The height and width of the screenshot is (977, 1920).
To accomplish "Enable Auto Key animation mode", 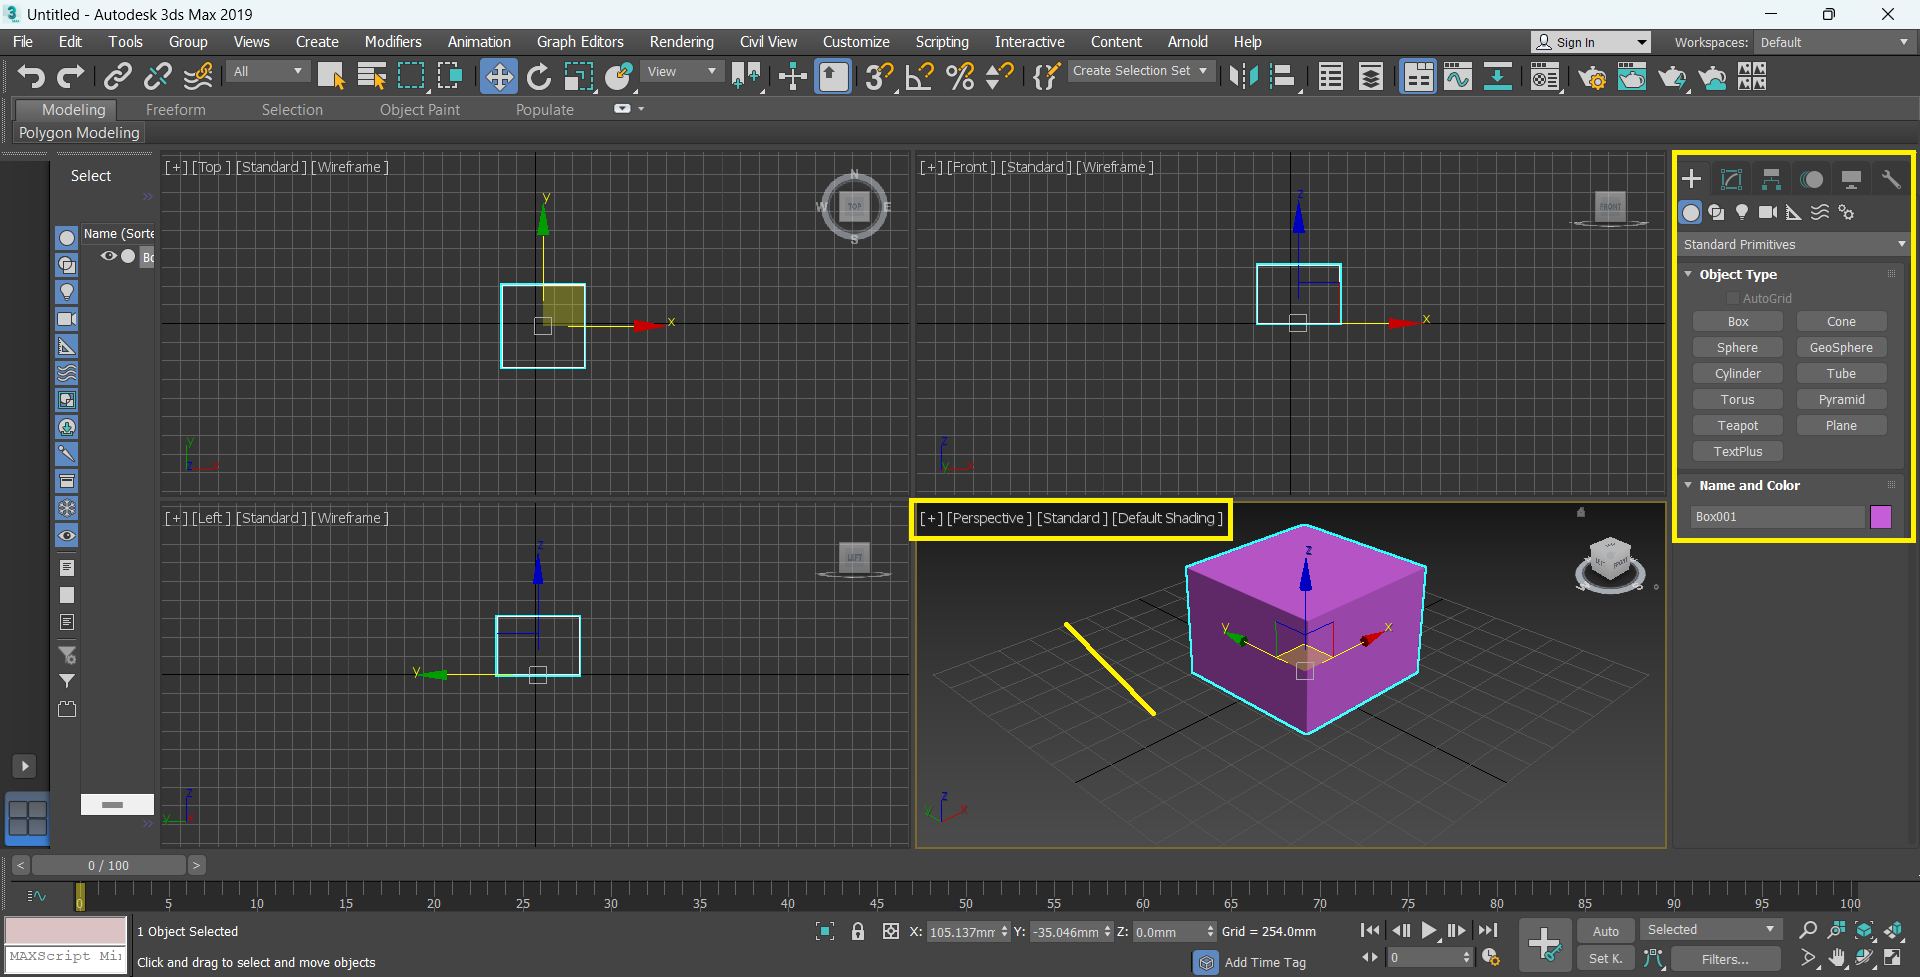I will [1605, 930].
